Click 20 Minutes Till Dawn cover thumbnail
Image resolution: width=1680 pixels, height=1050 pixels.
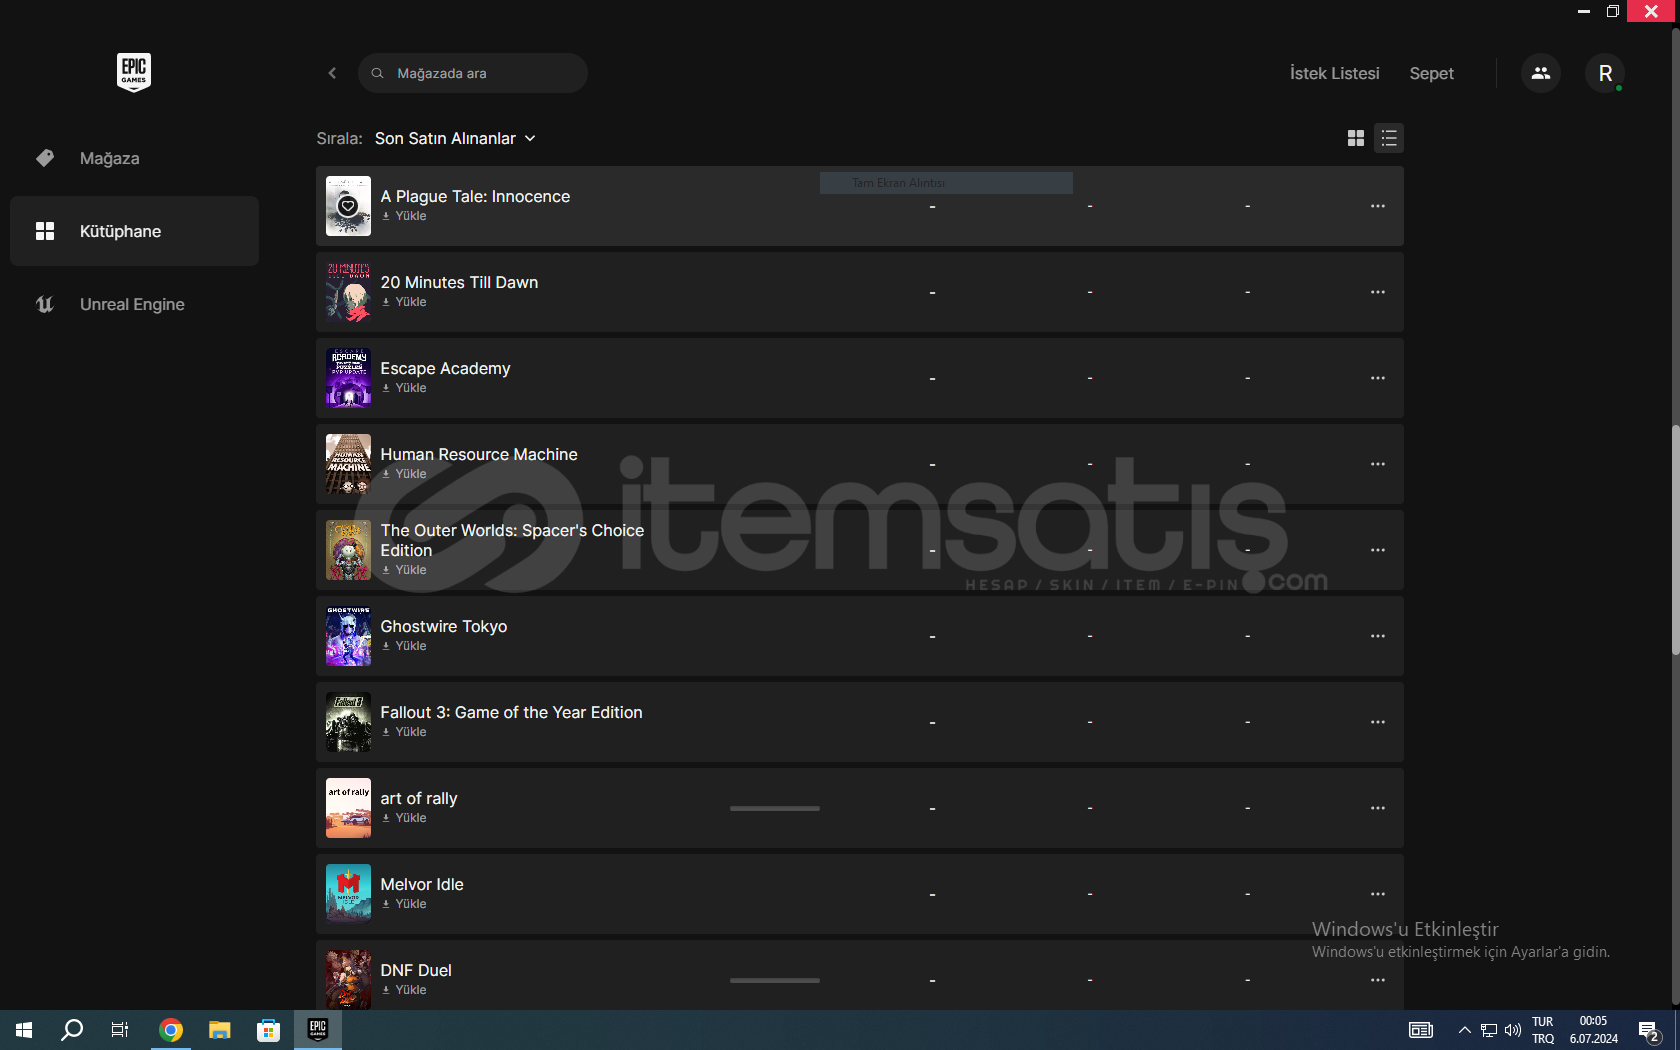pos(348,292)
